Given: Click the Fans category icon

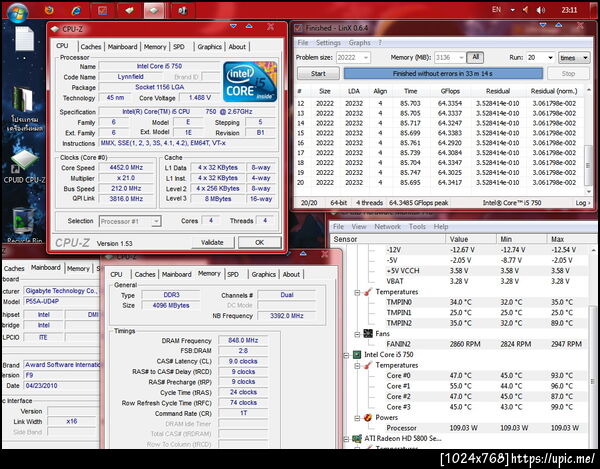Looking at the screenshot, I should point(368,334).
